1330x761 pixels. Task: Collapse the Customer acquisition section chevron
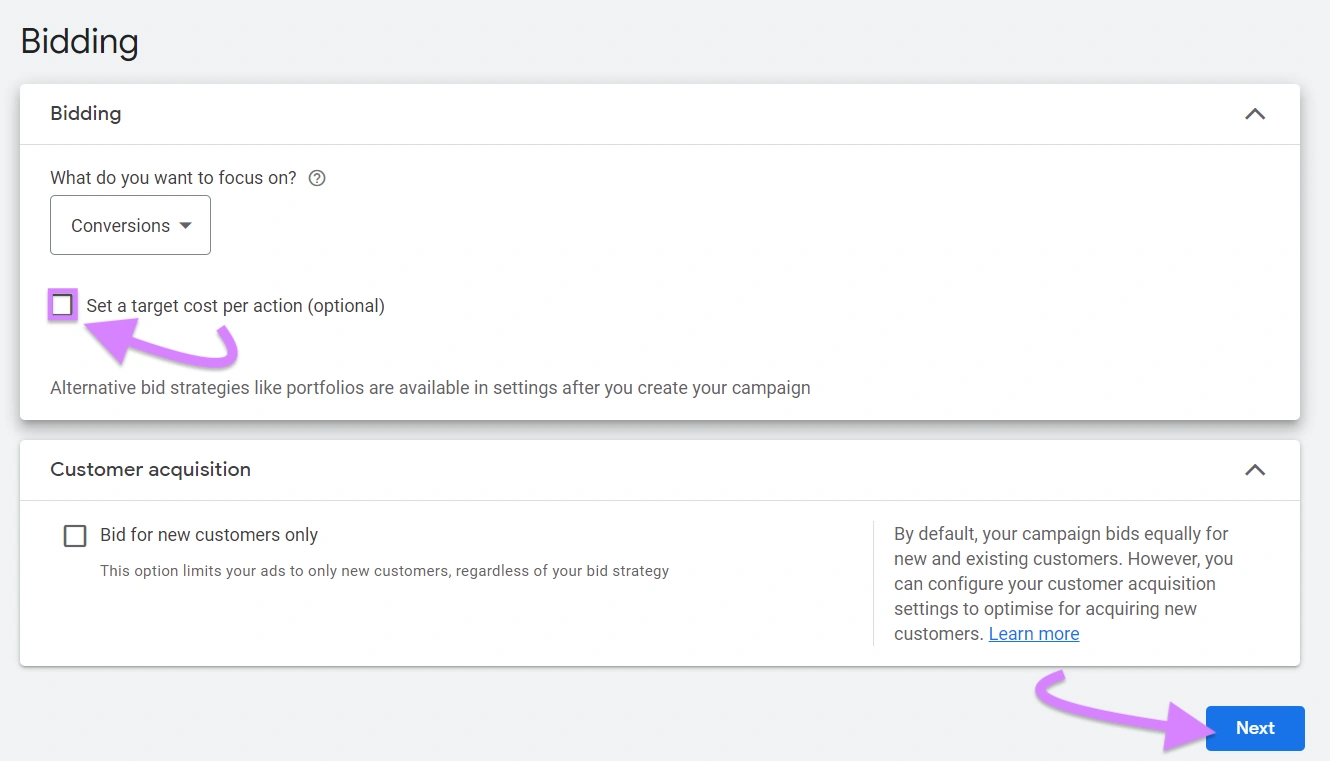[1255, 470]
